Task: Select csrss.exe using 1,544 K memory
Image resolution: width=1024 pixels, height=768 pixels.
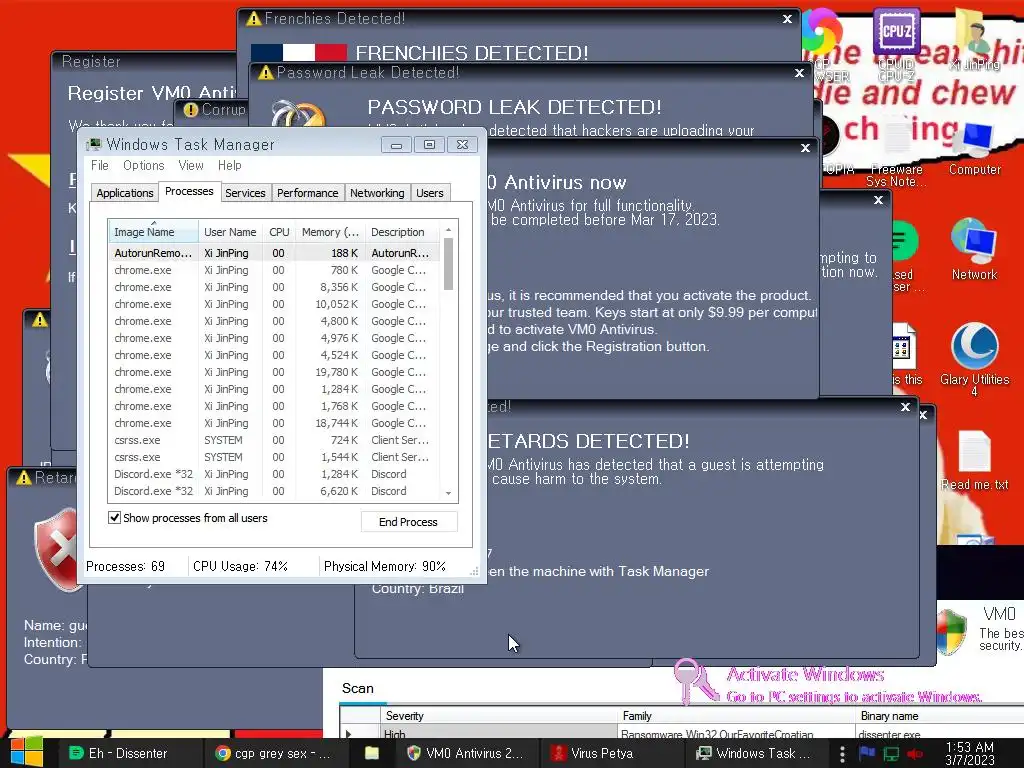Action: click(274, 456)
